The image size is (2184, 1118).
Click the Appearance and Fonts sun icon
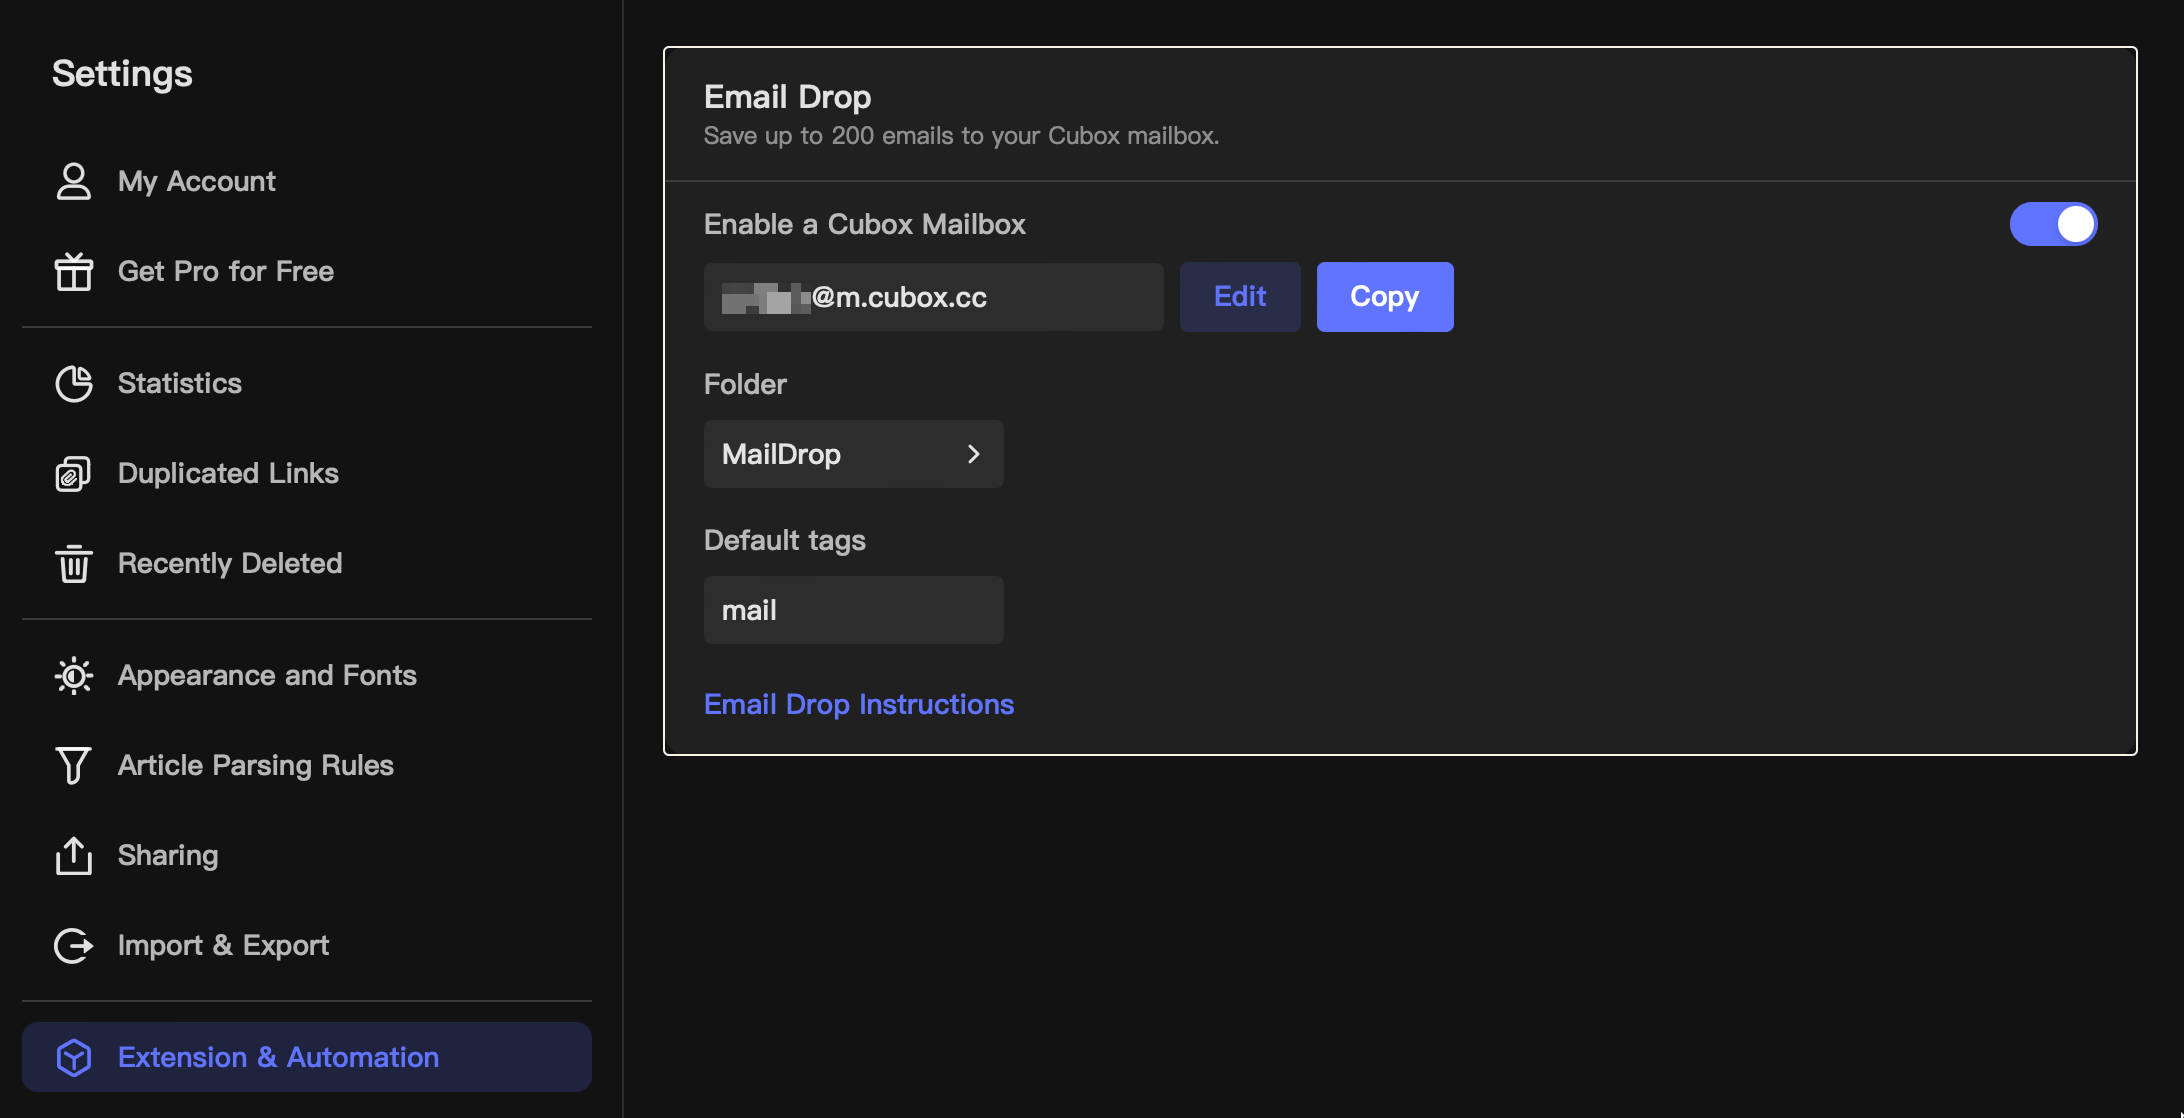[73, 675]
